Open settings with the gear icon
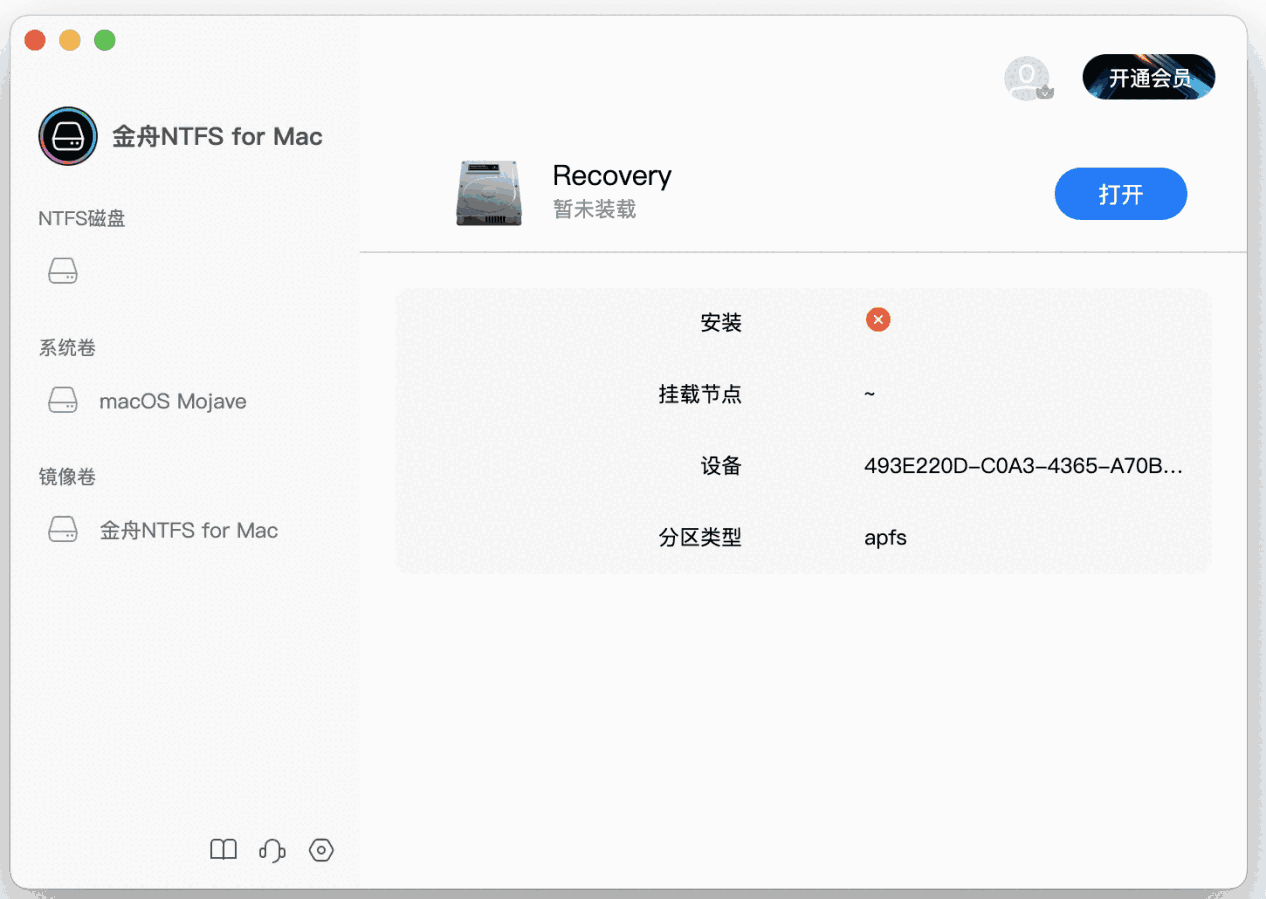The height and width of the screenshot is (899, 1266). coord(321,849)
